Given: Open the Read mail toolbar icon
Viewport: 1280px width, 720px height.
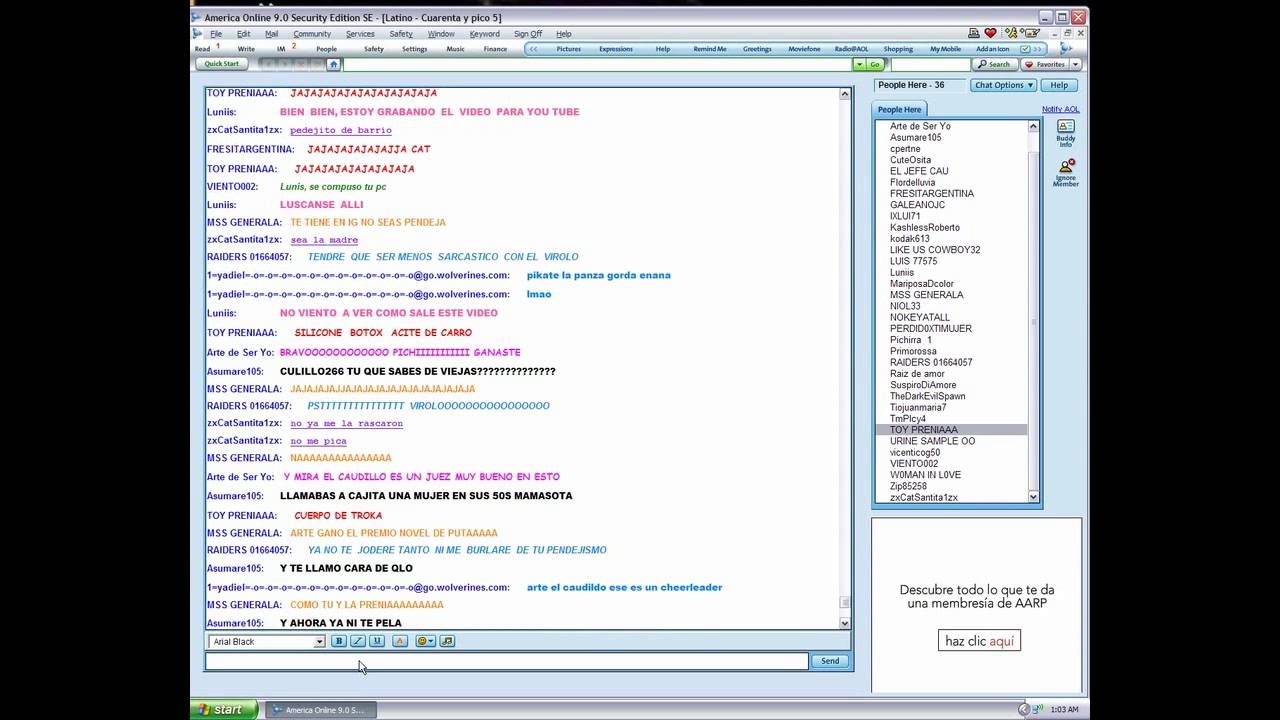Looking at the screenshot, I should tap(205, 48).
